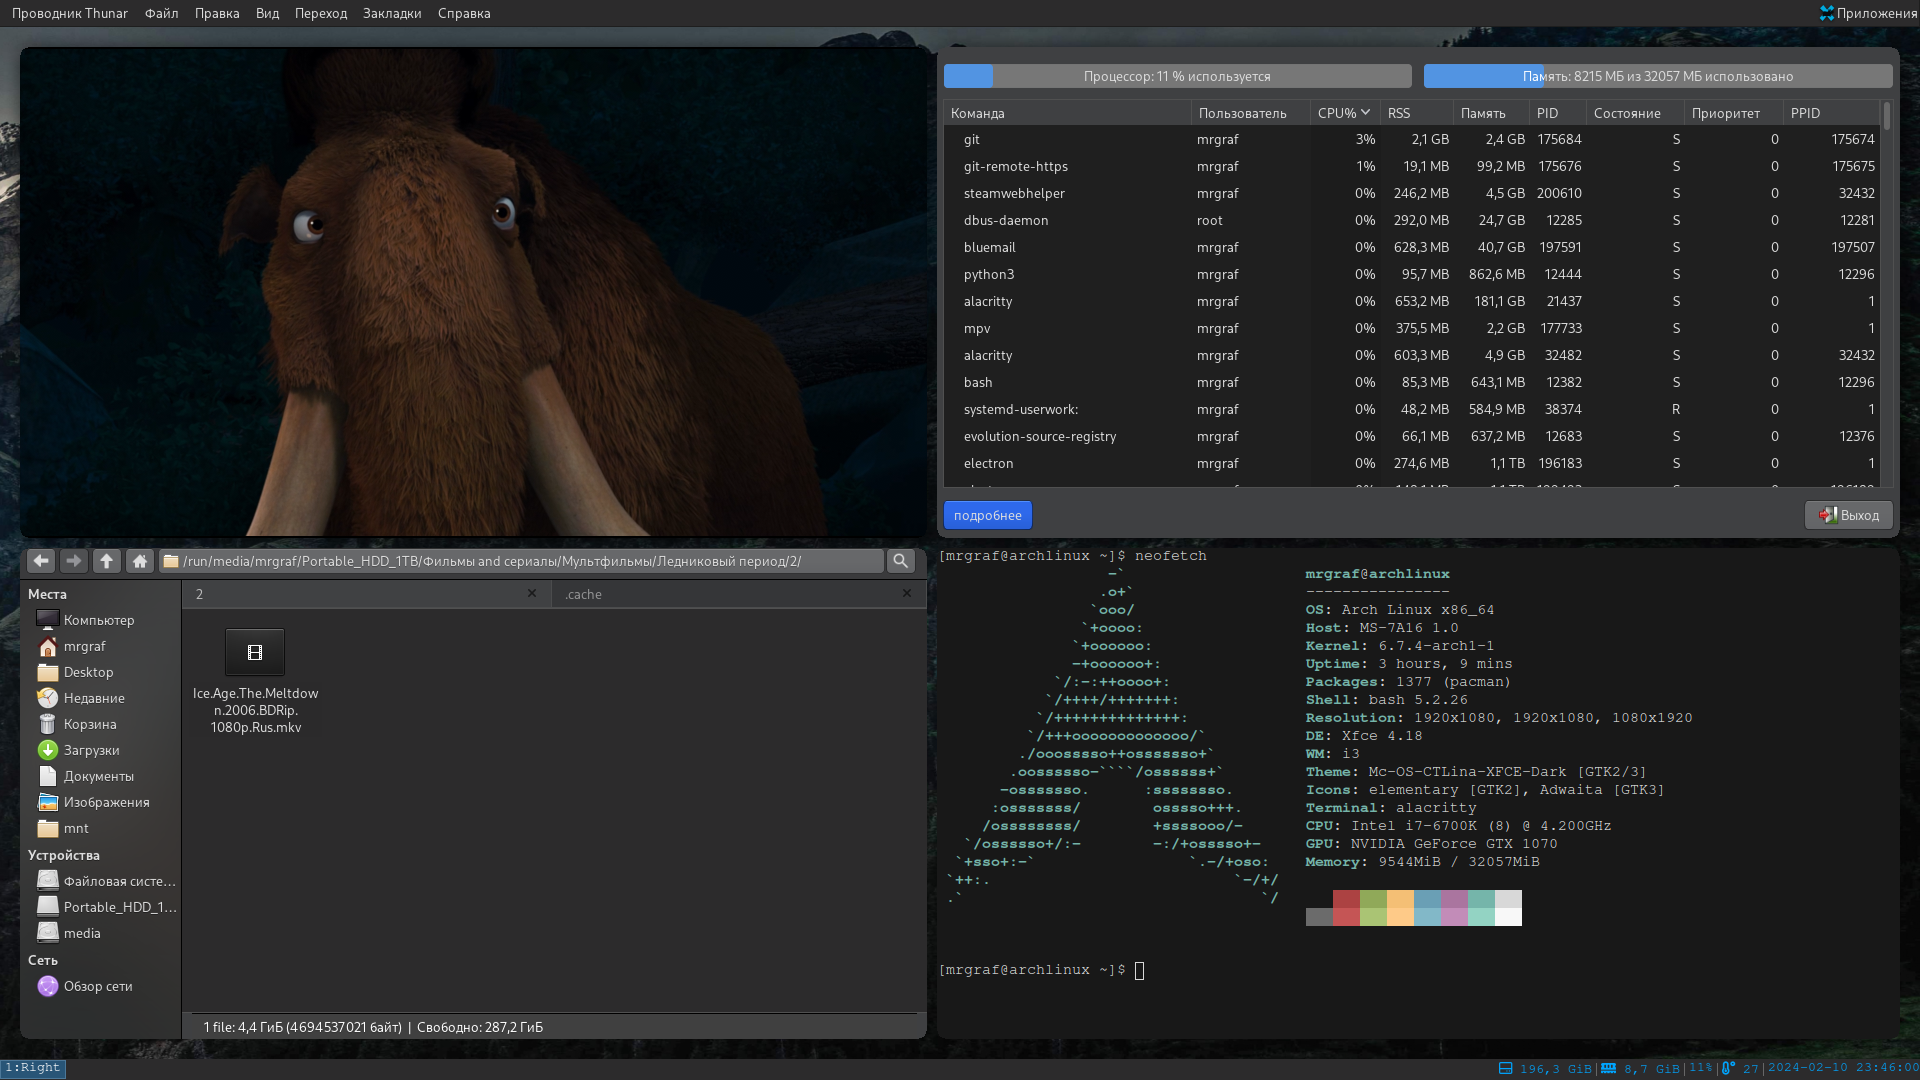Viewport: 1920px width, 1080px height.
Task: Close the .cache tab in Thunar
Action: tap(907, 593)
